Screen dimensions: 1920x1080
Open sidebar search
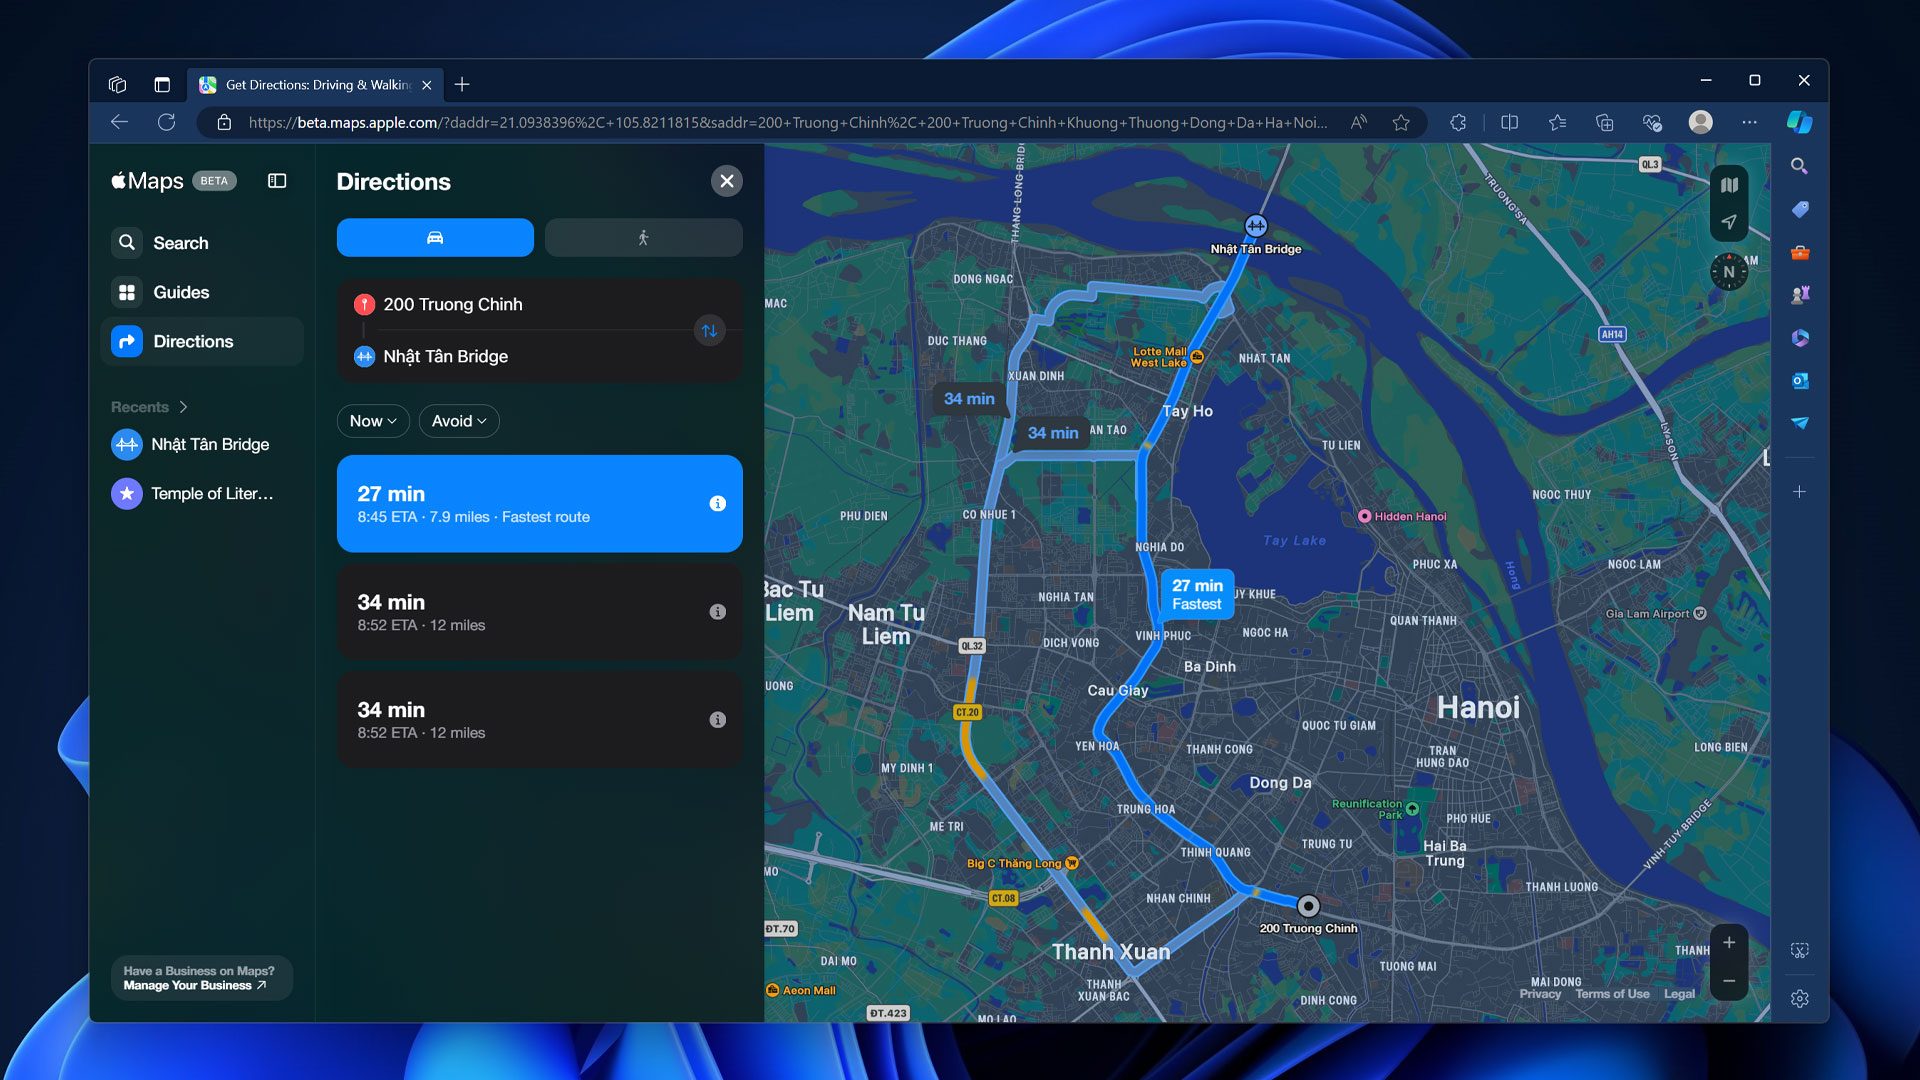coord(1799,166)
